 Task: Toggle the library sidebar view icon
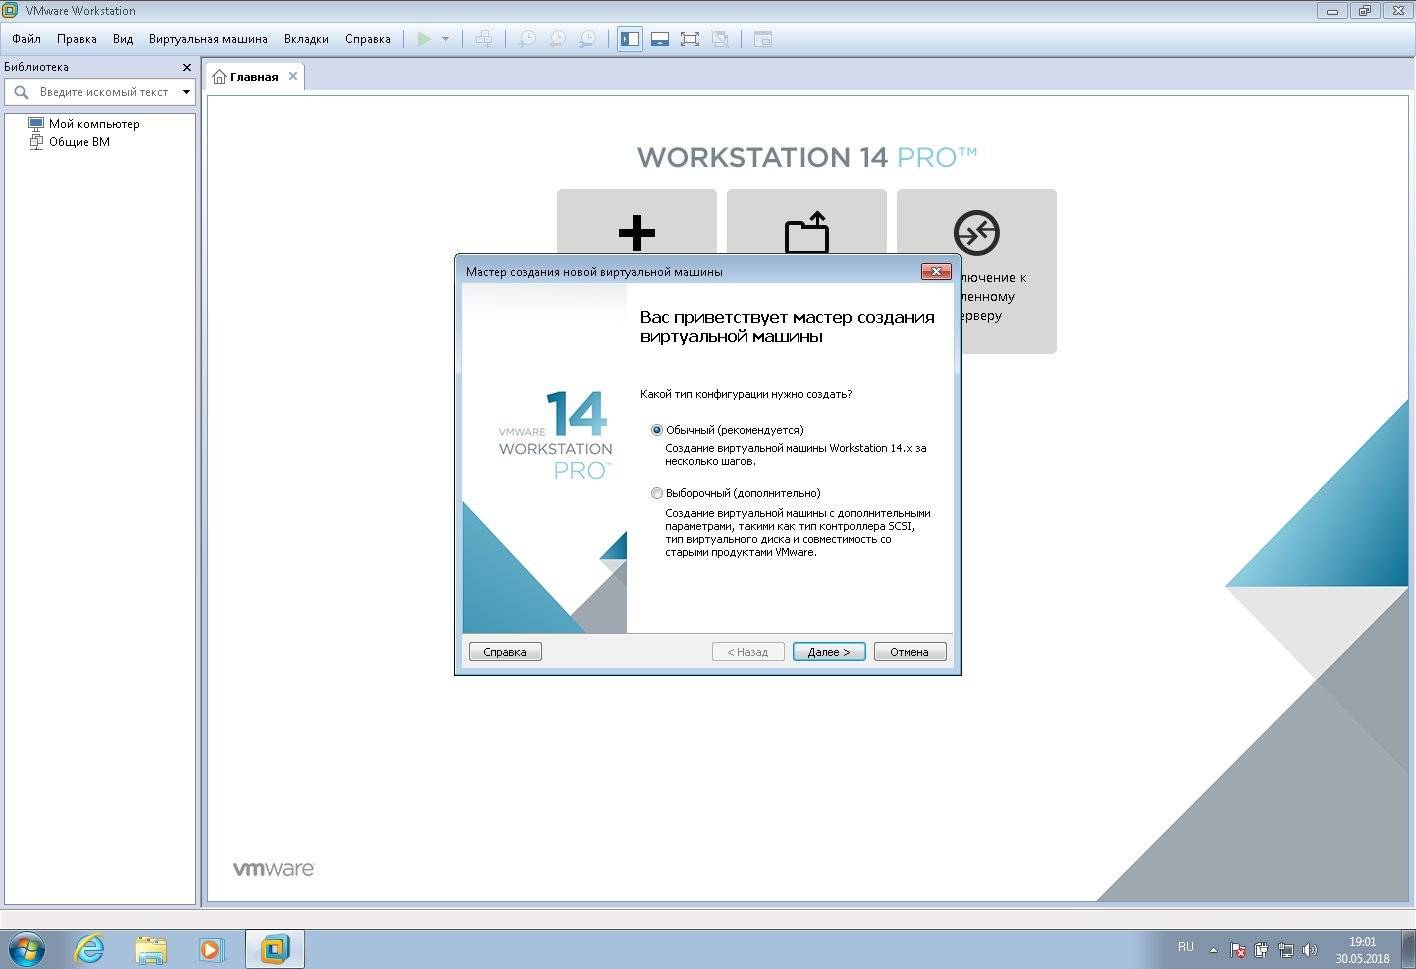(x=630, y=39)
